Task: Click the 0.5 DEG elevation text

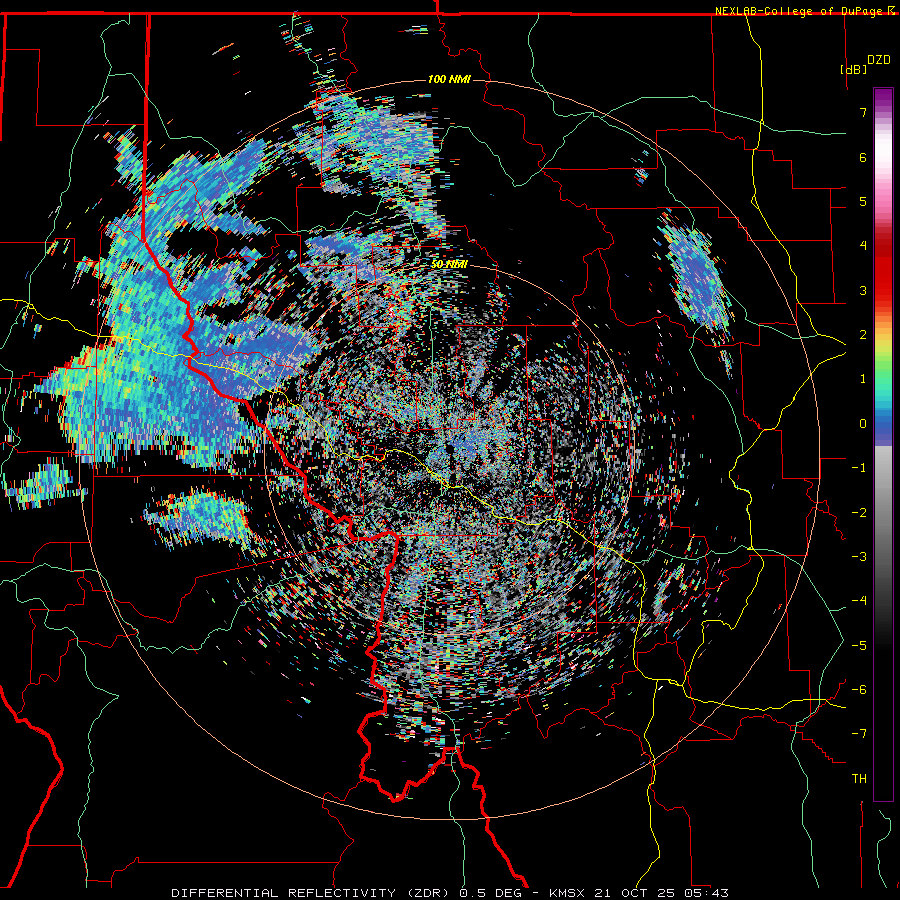Action: click(x=490, y=893)
